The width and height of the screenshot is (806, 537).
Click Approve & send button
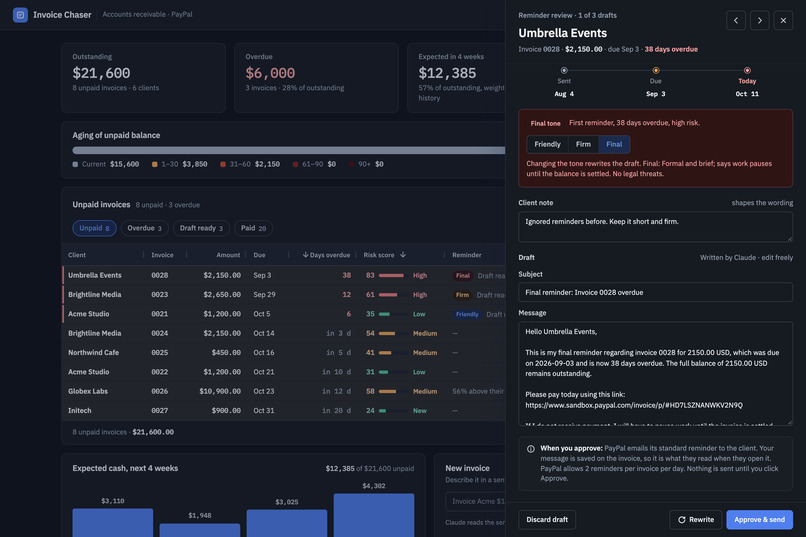[759, 520]
